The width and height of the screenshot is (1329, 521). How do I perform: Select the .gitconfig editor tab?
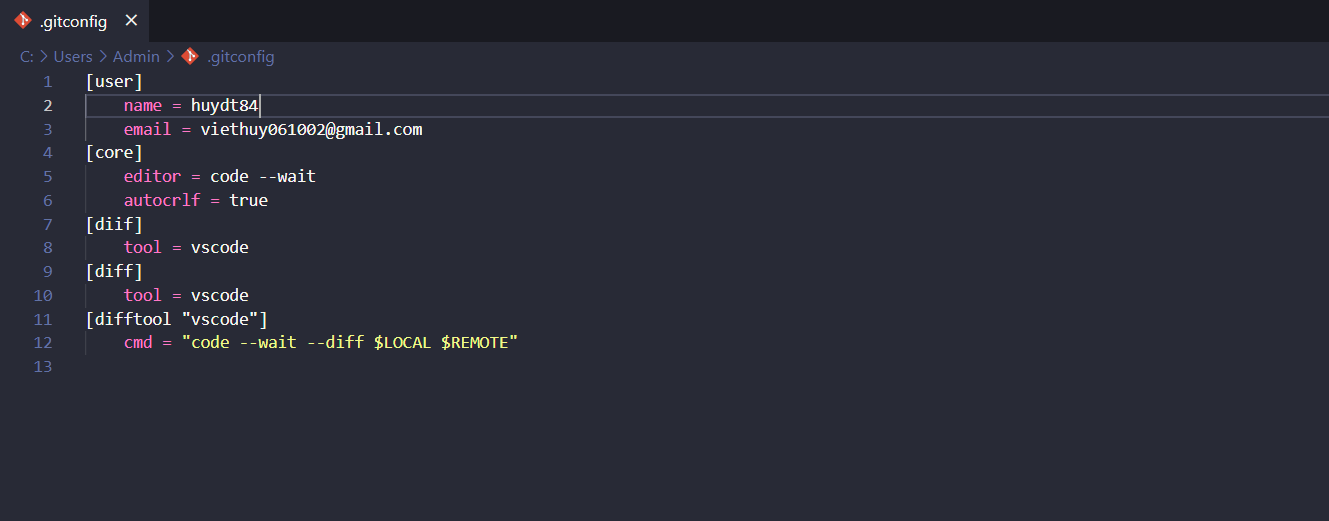pos(77,21)
